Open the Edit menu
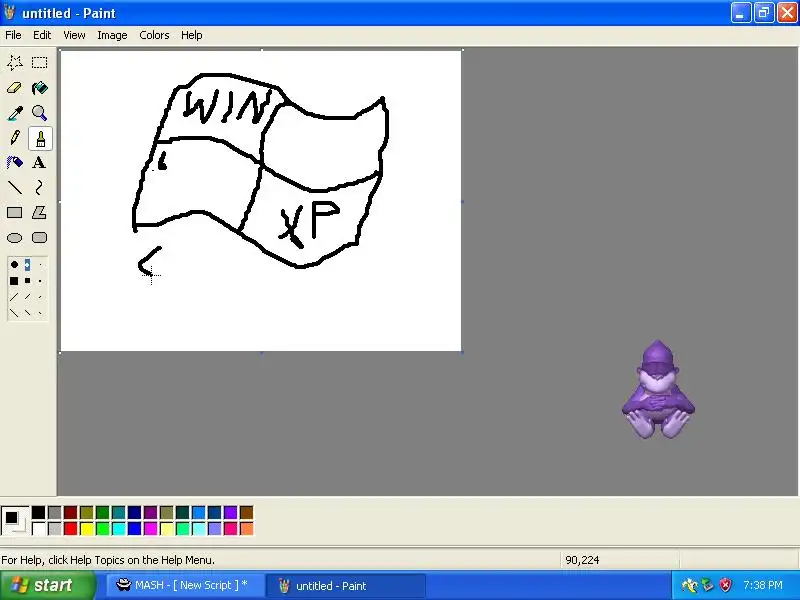This screenshot has height=600, width=800. (42, 35)
